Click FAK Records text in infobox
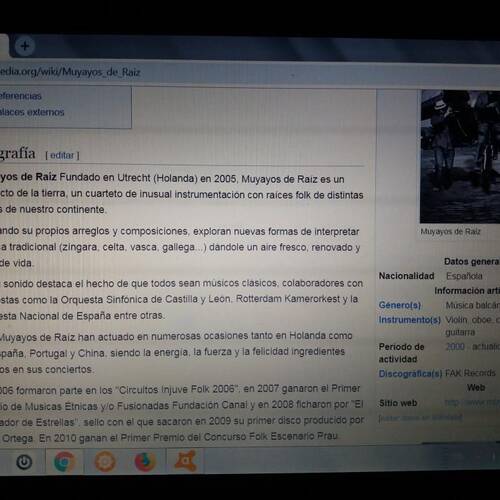The width and height of the screenshot is (500, 500). click(470, 373)
